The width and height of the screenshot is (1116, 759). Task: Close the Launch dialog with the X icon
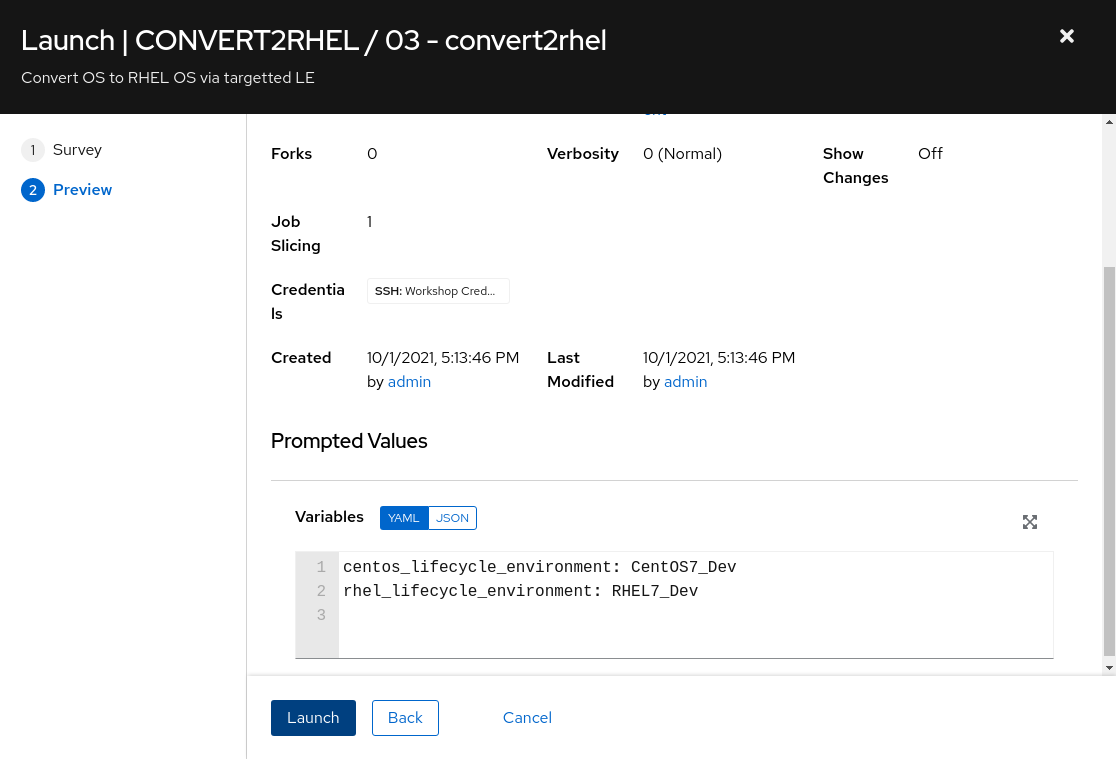(x=1066, y=36)
